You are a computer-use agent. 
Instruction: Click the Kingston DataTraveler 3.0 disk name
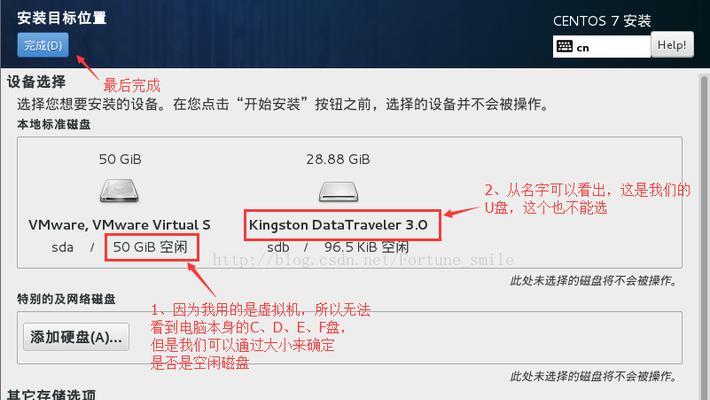coord(338,225)
